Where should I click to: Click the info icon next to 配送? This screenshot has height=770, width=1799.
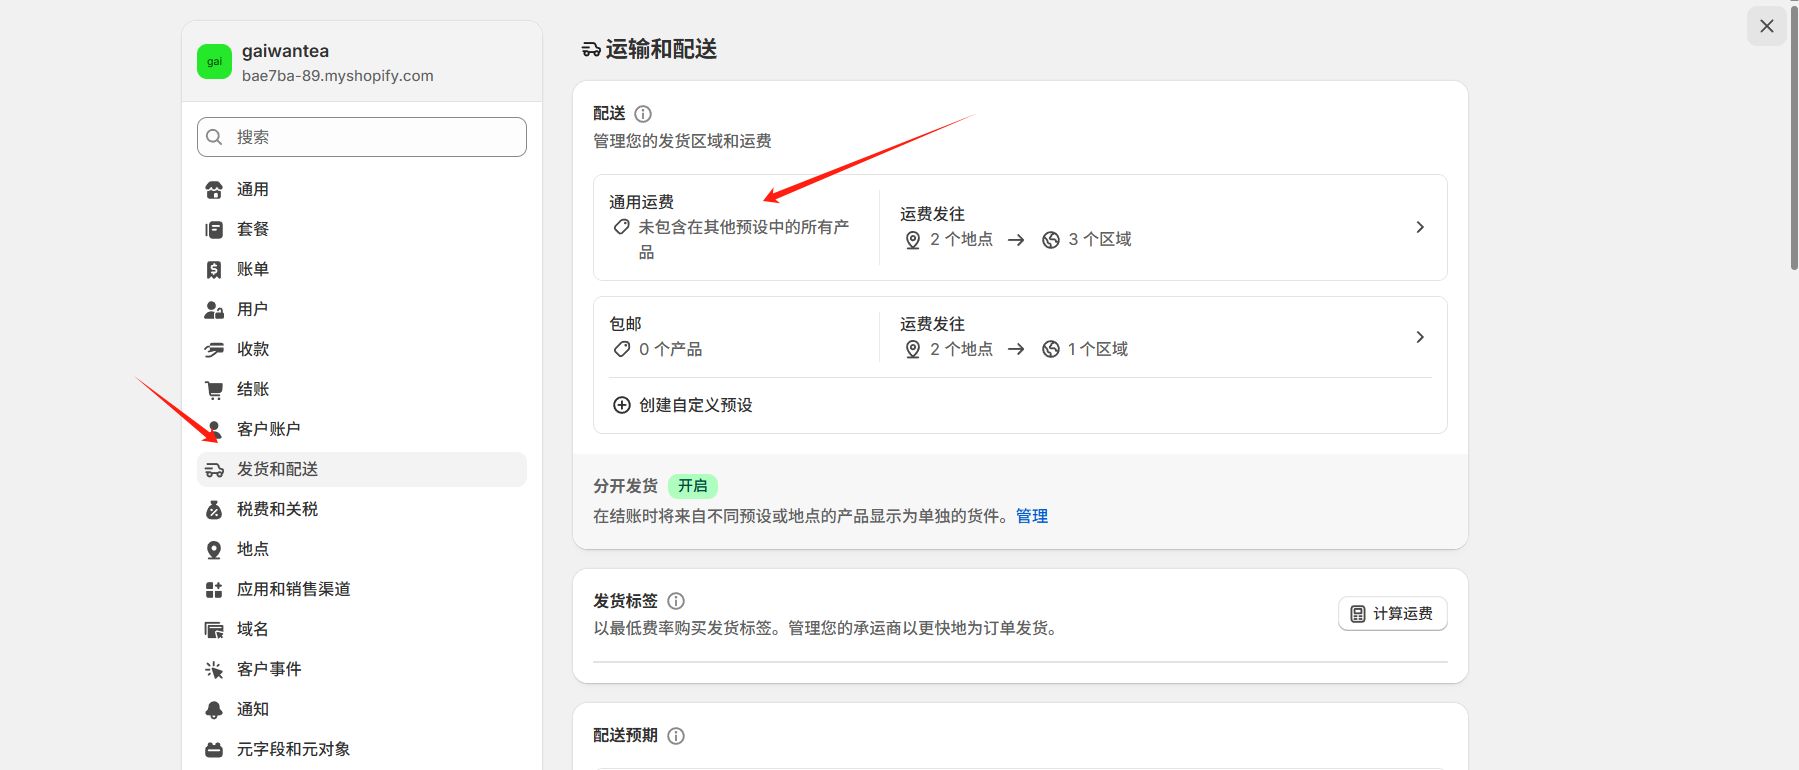pyautogui.click(x=643, y=114)
